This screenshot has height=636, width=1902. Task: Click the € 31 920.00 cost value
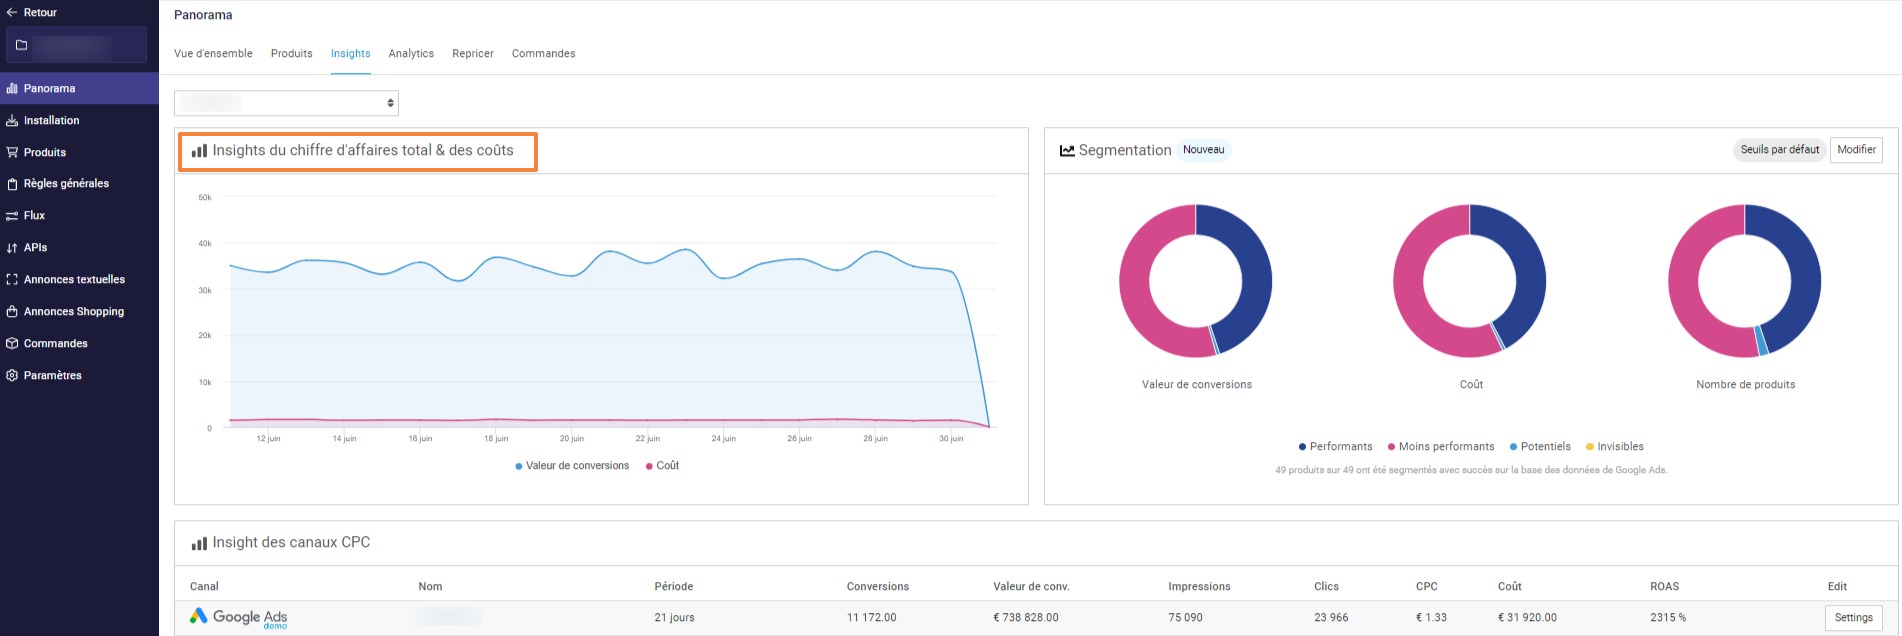1527,618
